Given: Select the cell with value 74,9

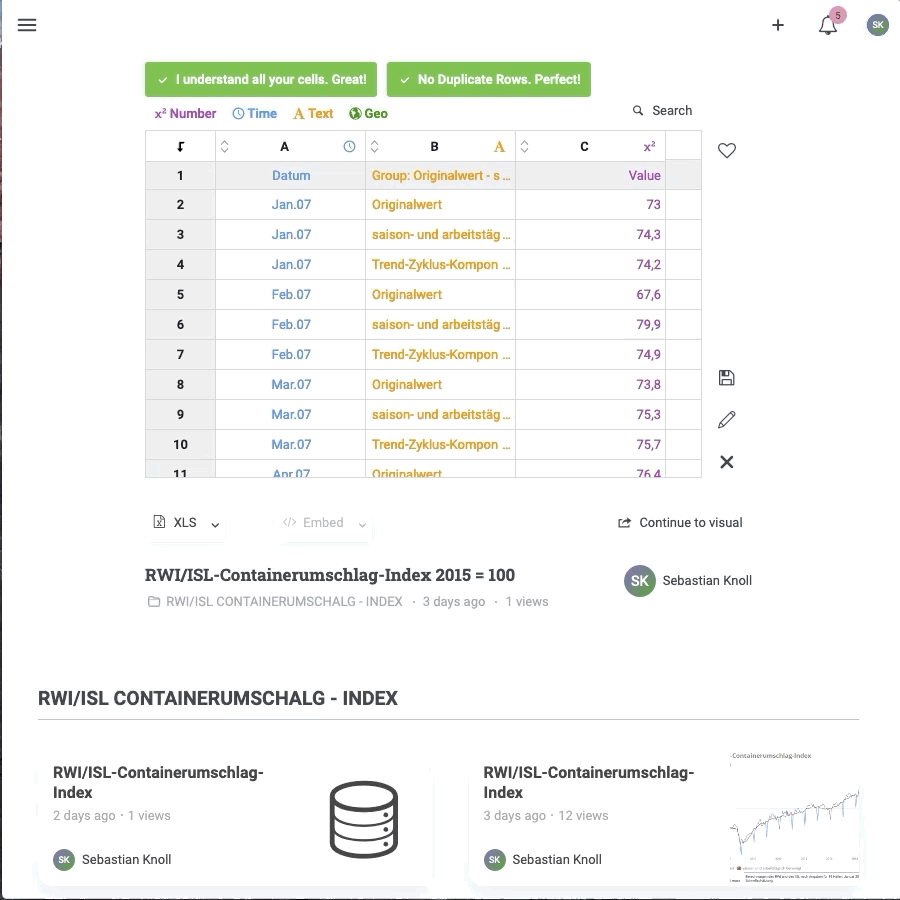Looking at the screenshot, I should click(590, 354).
